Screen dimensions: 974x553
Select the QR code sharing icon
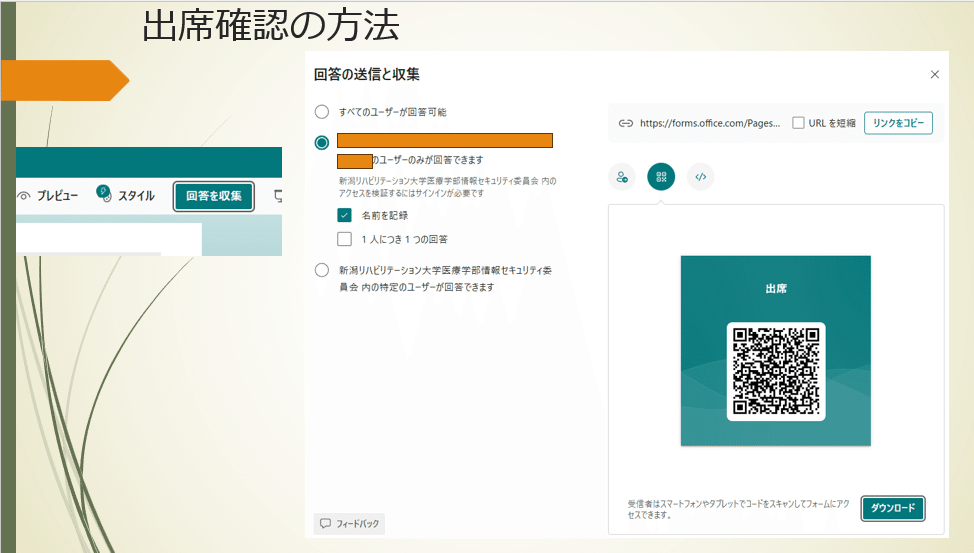(x=661, y=177)
